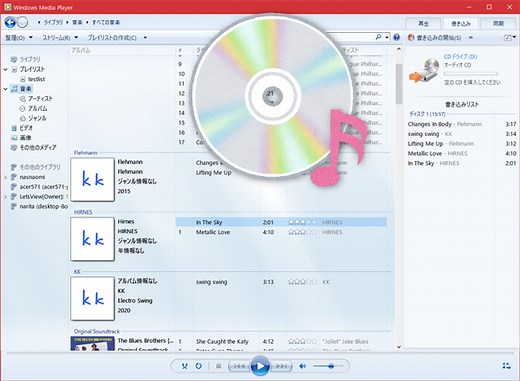Select Changes In Body in burn list
The width and height of the screenshot is (520, 381).
tap(462, 124)
